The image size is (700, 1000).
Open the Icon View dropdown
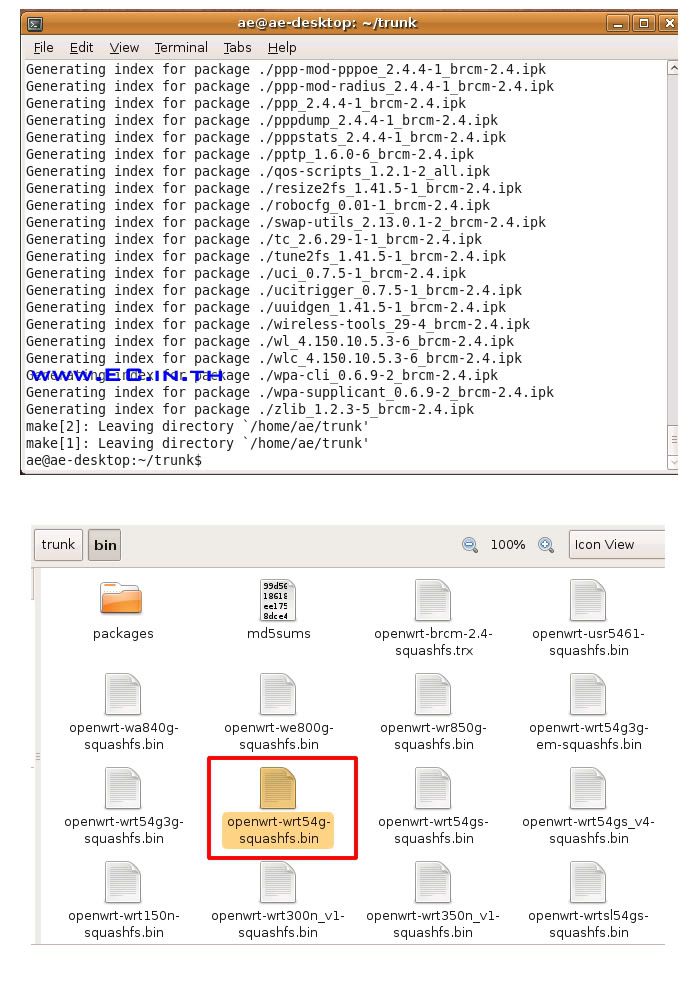(616, 545)
